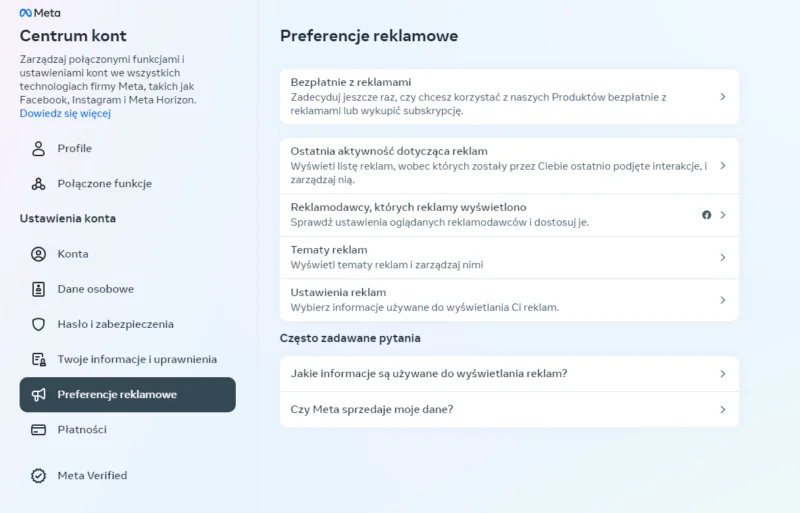Click the Hasło i zabezpieczenia shield icon
Image resolution: width=800 pixels, height=513 pixels.
tap(39, 324)
